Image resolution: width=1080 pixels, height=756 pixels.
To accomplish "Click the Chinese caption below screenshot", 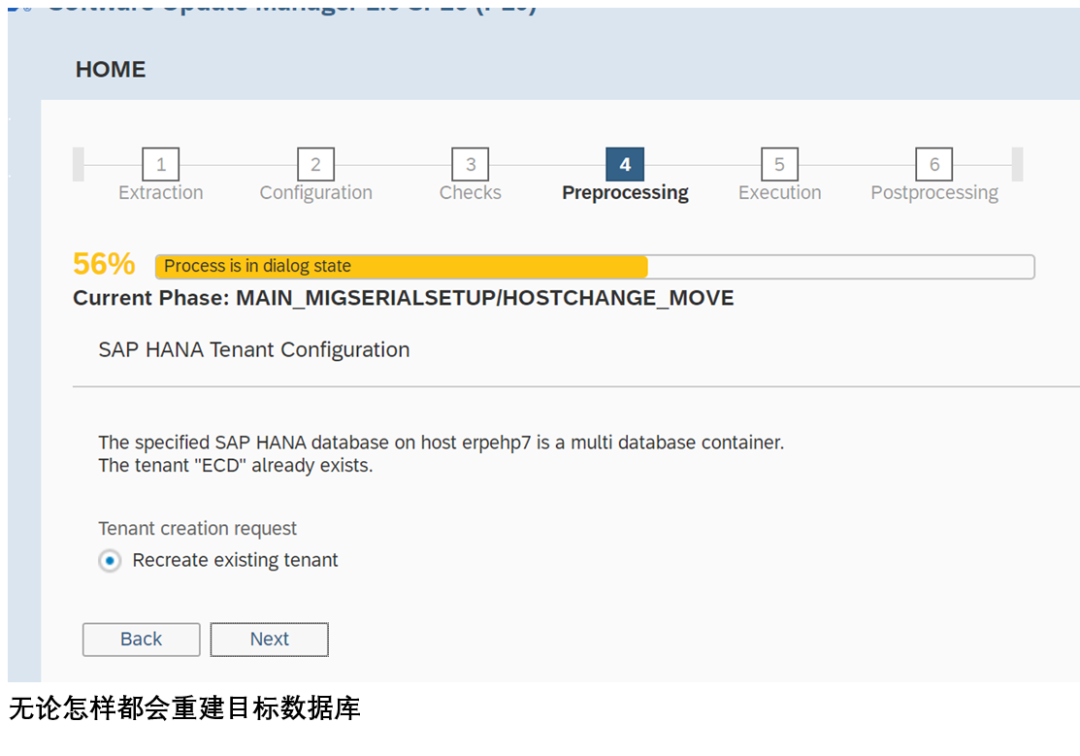I will (x=185, y=708).
